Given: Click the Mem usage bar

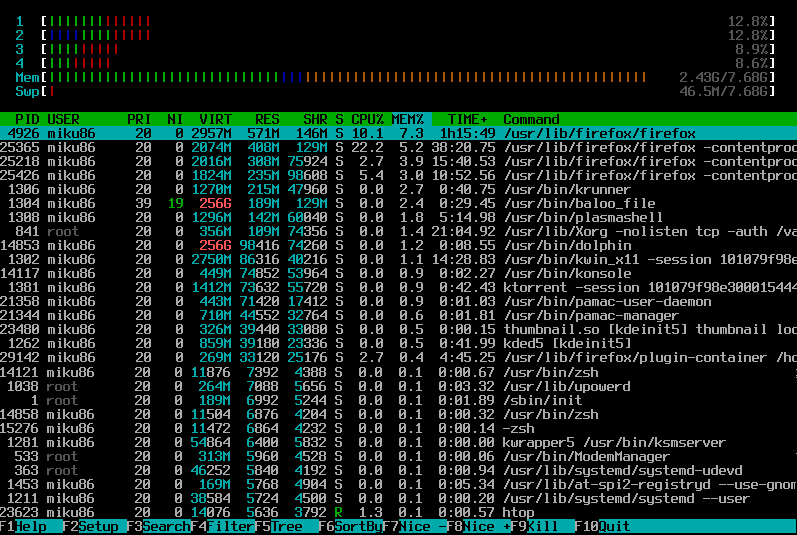Looking at the screenshot, I should pyautogui.click(x=395, y=77).
